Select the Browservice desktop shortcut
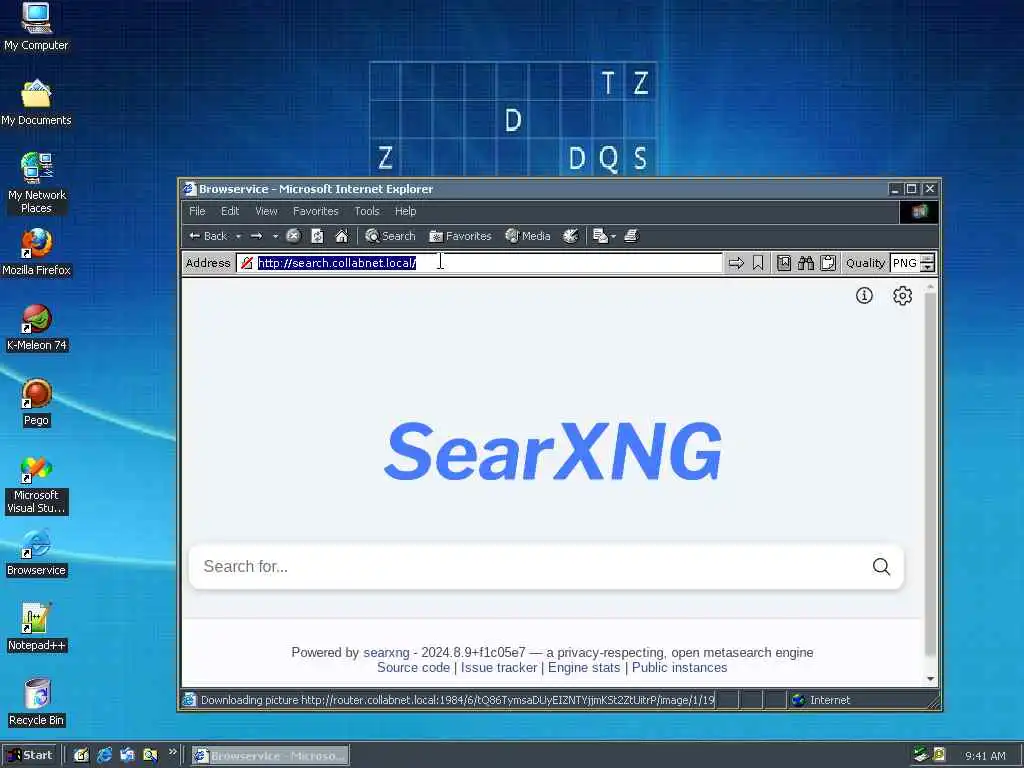1024x768 pixels. (x=36, y=553)
